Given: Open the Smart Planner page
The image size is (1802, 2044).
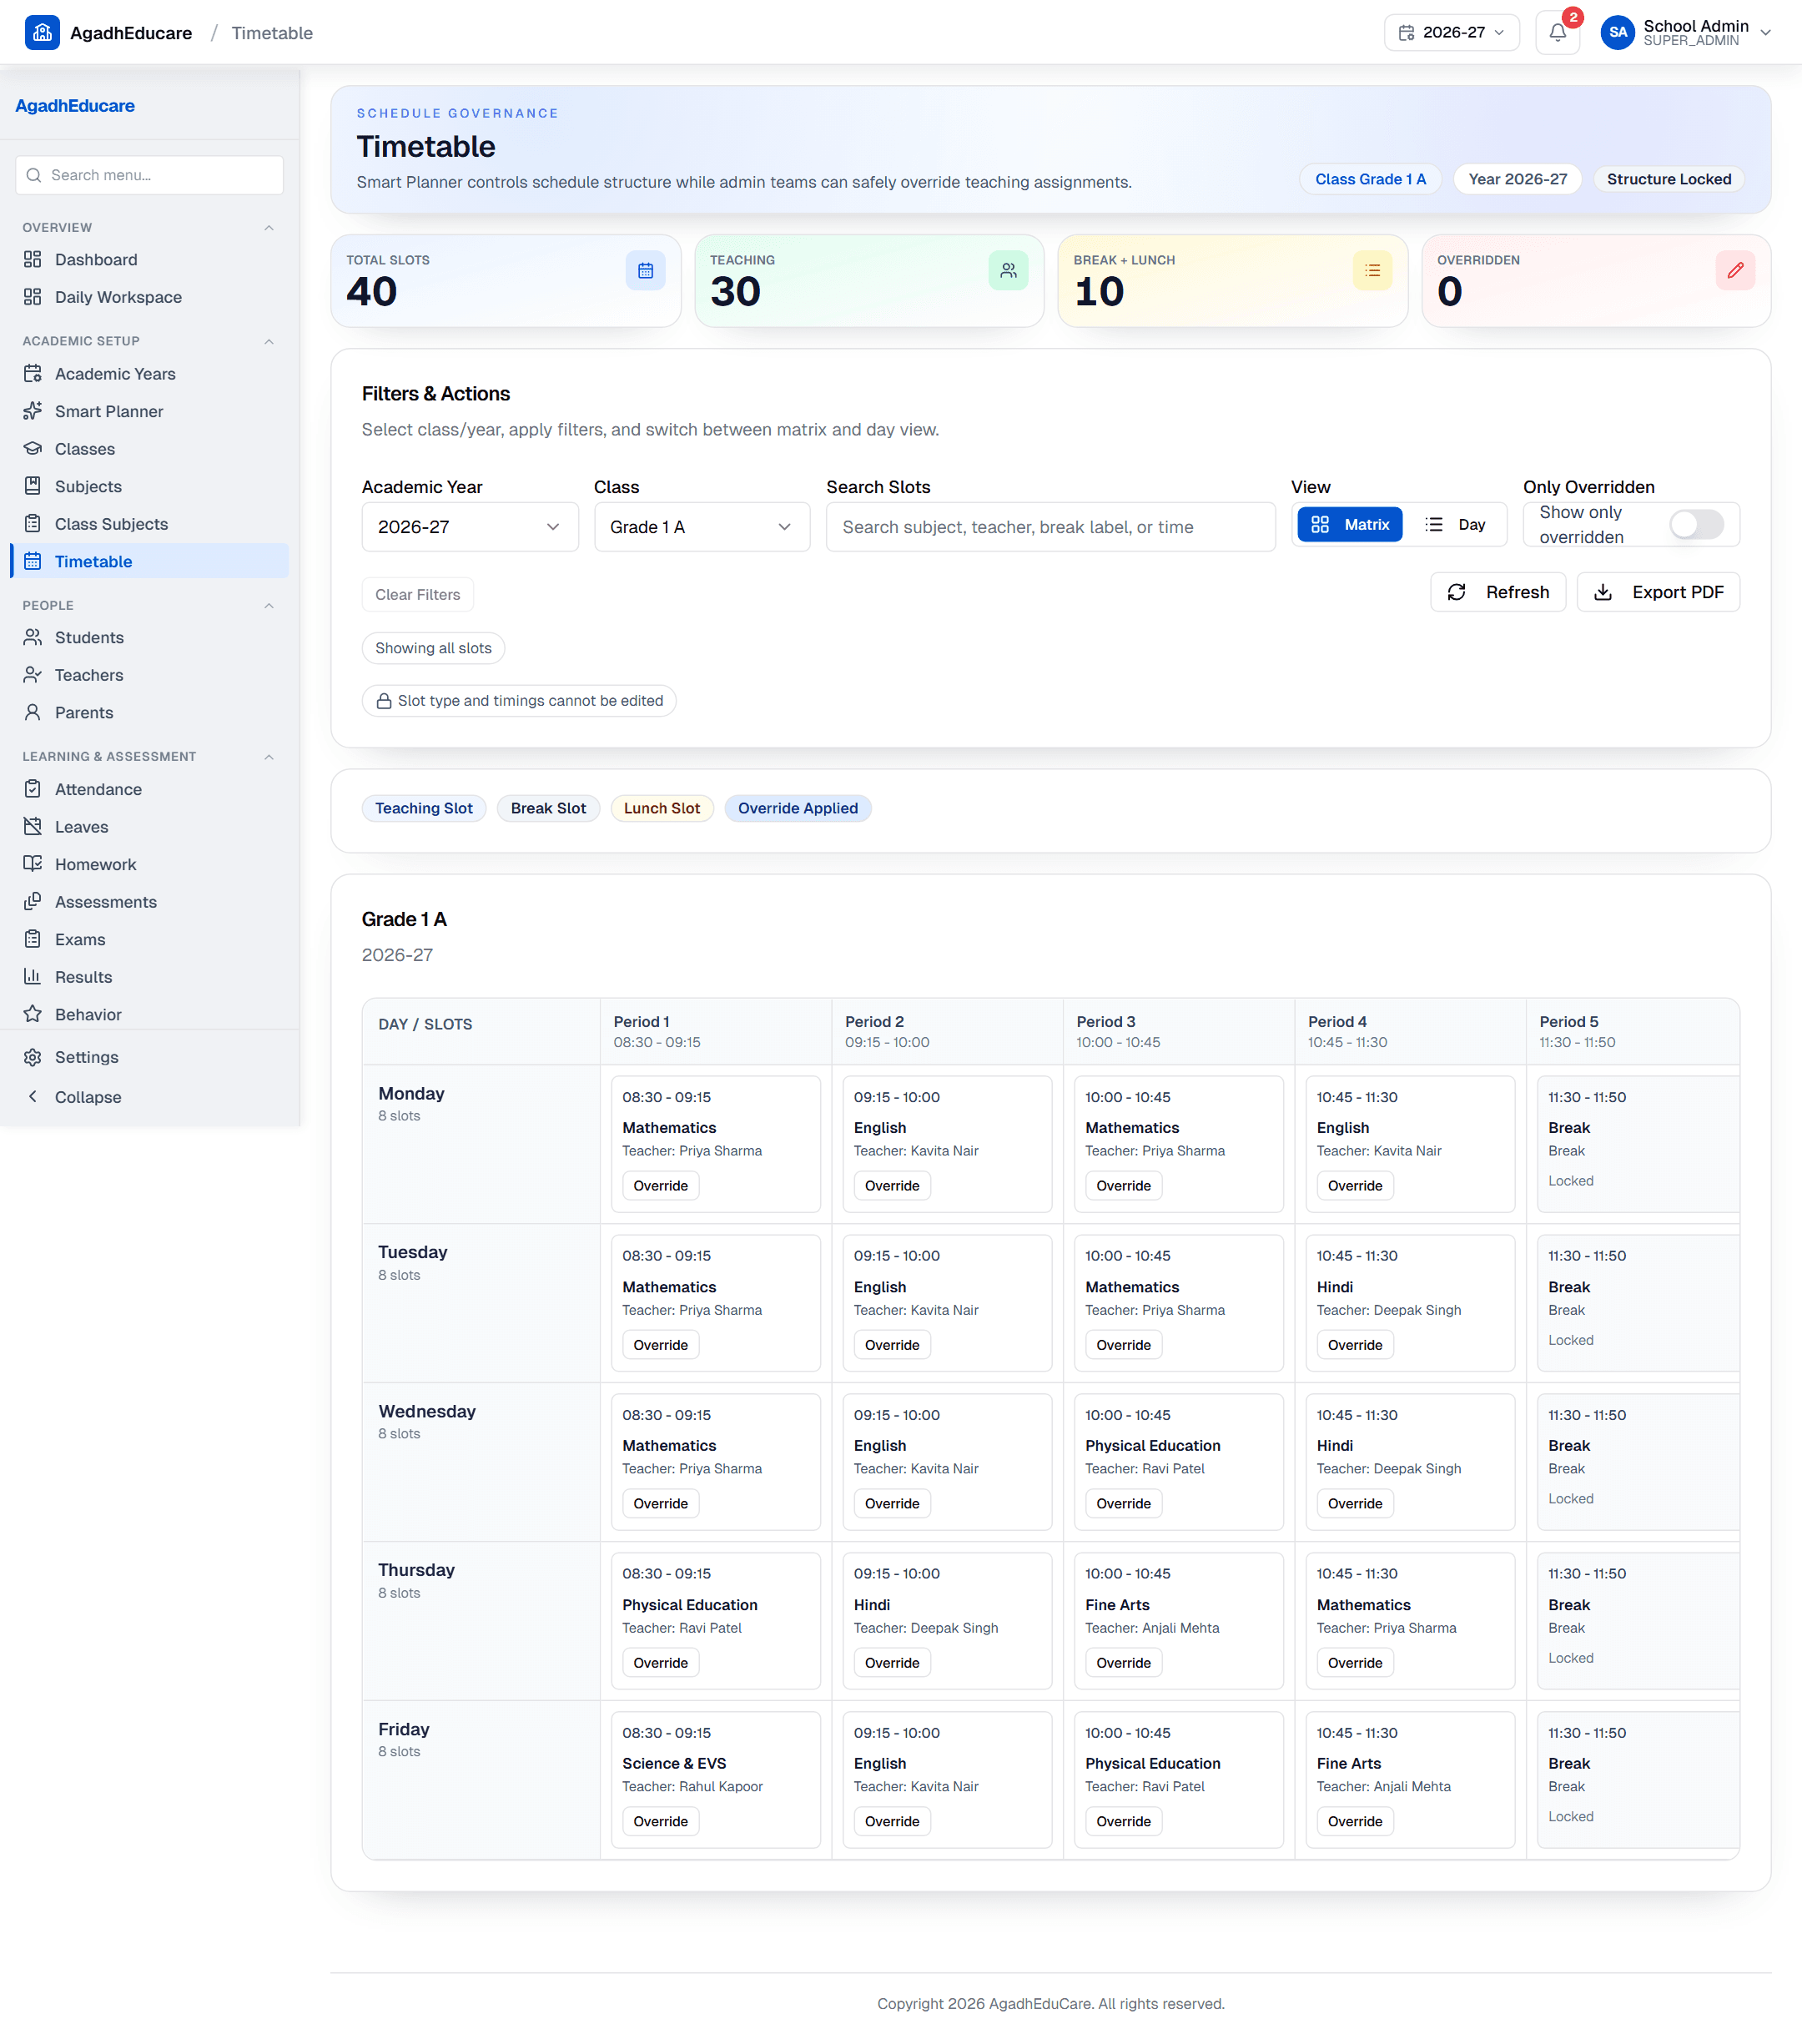Looking at the screenshot, I should click(x=150, y=411).
